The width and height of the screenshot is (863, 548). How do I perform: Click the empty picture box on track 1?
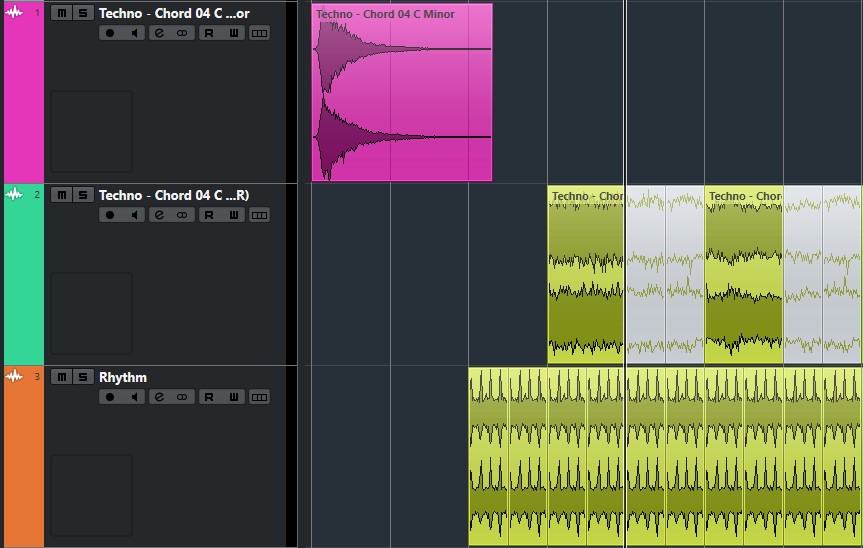[x=91, y=131]
